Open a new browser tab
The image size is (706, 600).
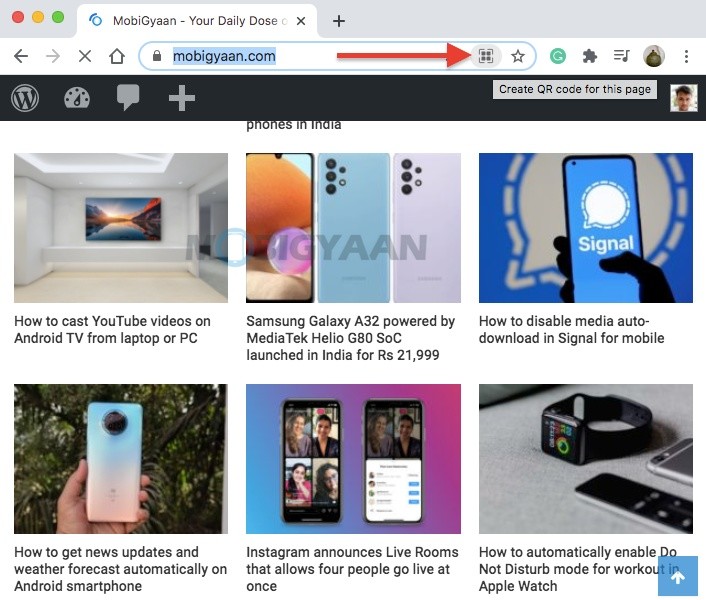[339, 21]
